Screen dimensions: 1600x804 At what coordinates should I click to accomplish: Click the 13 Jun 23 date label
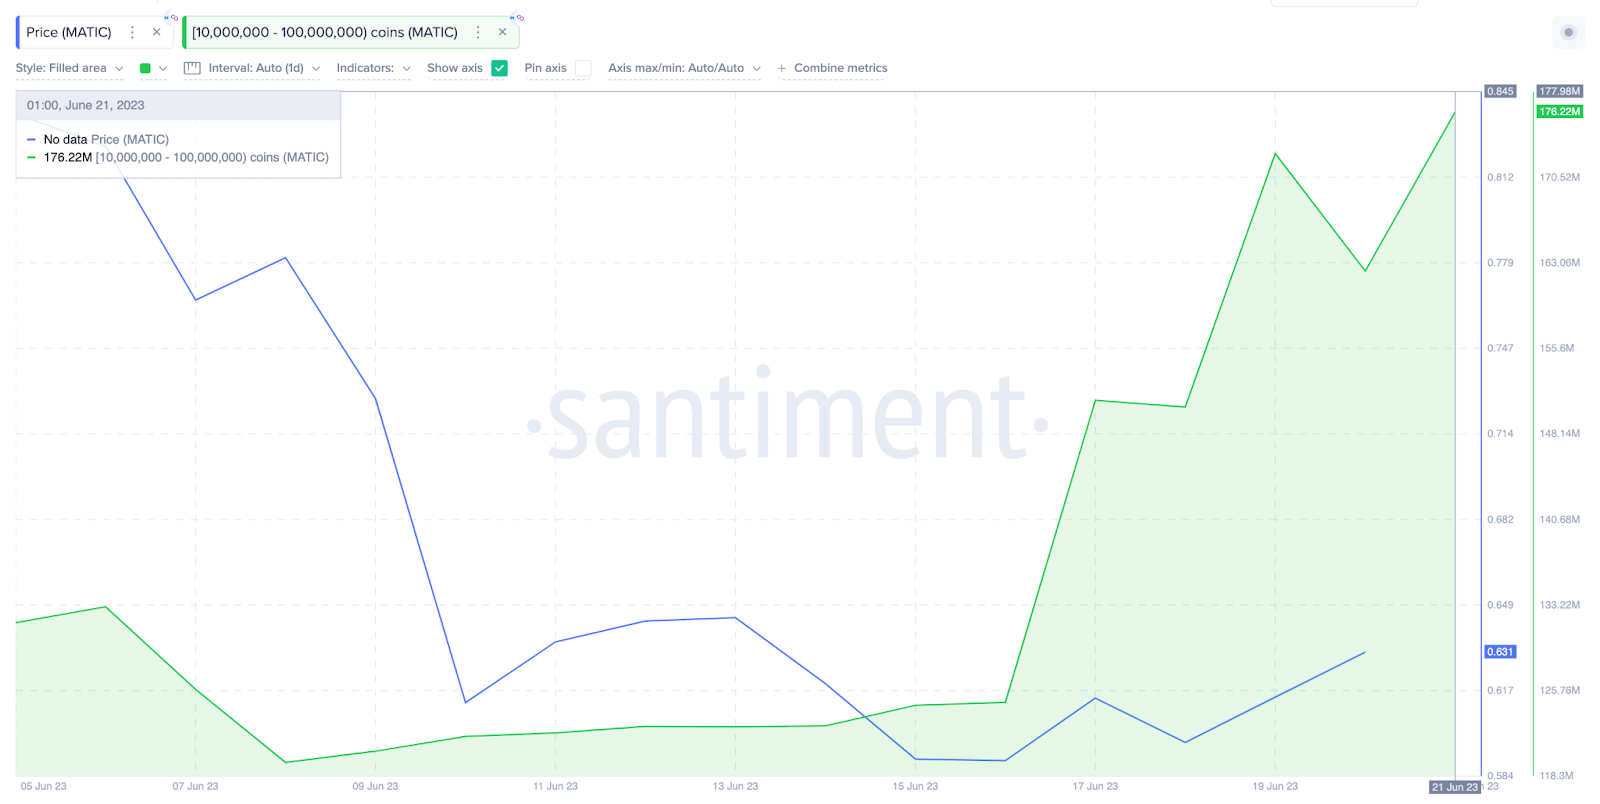(735, 786)
